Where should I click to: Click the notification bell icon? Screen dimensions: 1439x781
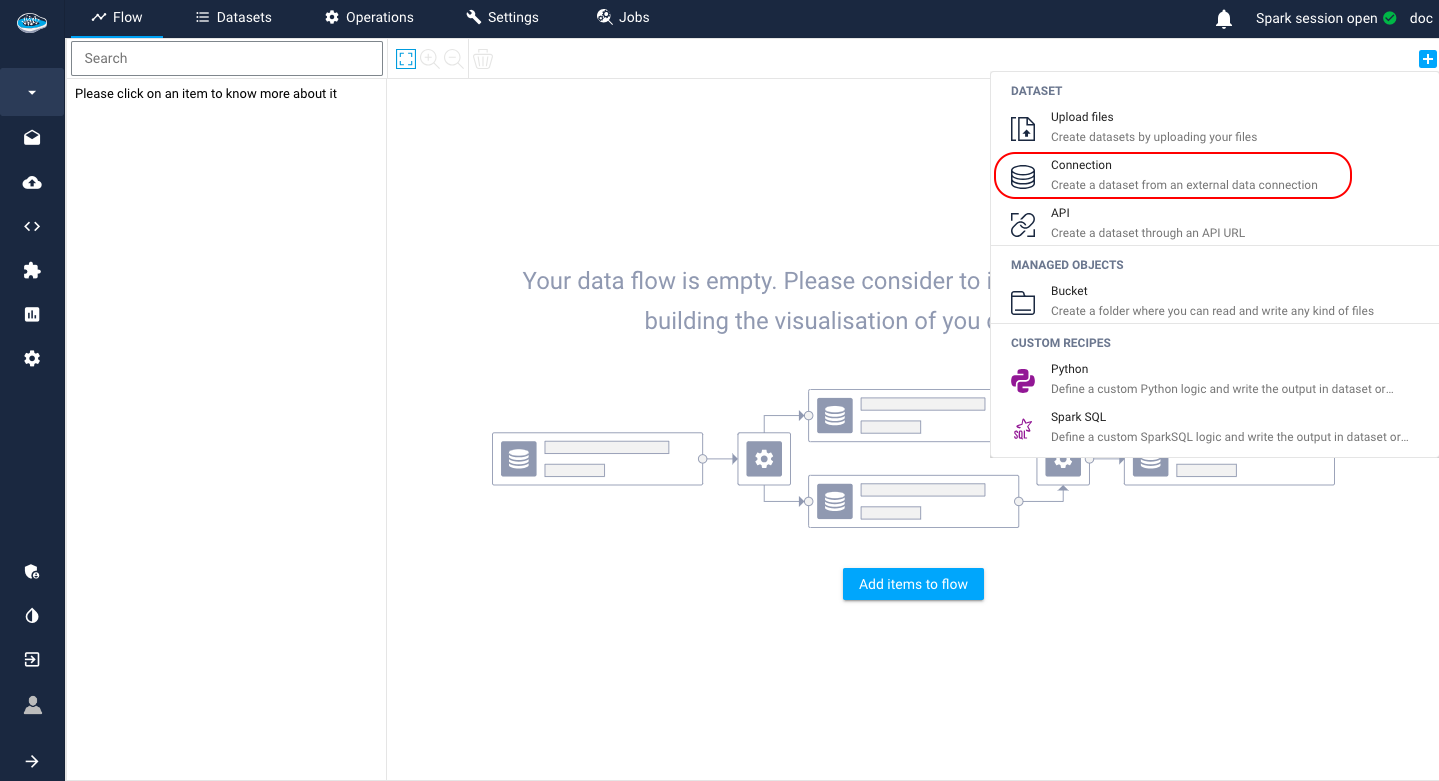click(x=1224, y=18)
